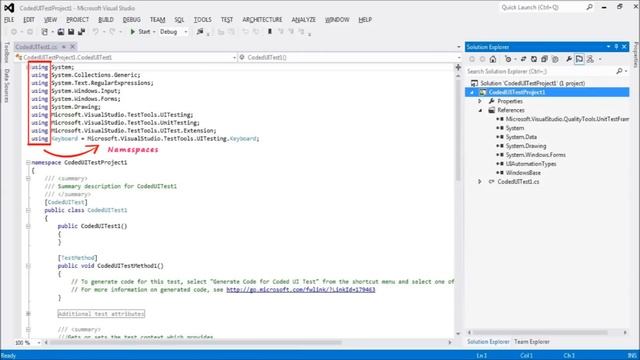Open the Toolbox side panel tab
640x360 pixels.
click(6, 52)
